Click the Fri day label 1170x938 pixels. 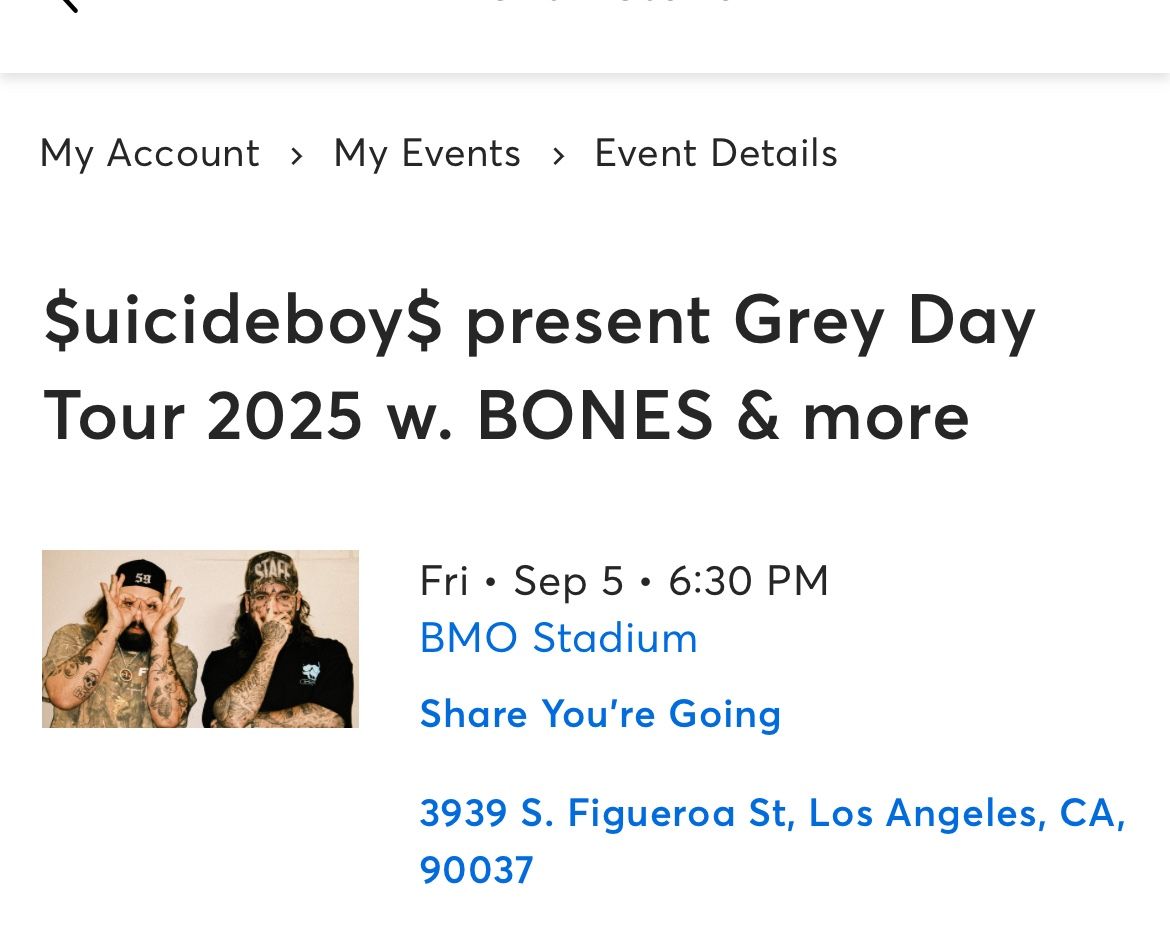click(x=443, y=581)
